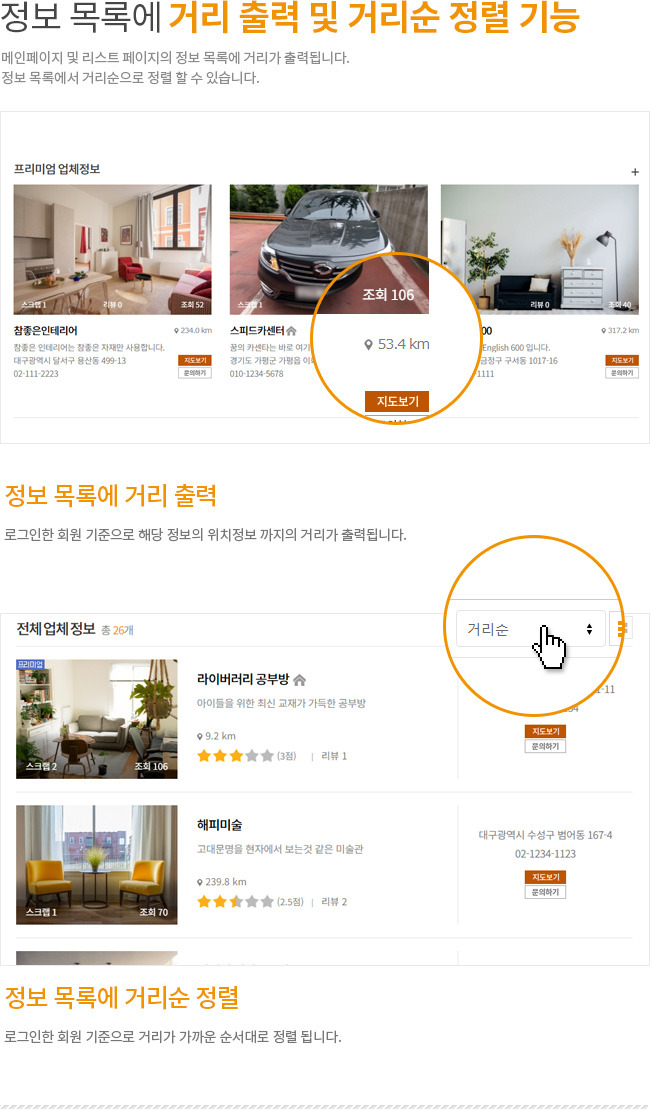Click the location pin beside 9.2 km
Image resolution: width=650 pixels, height=1110 pixels.
coord(200,736)
